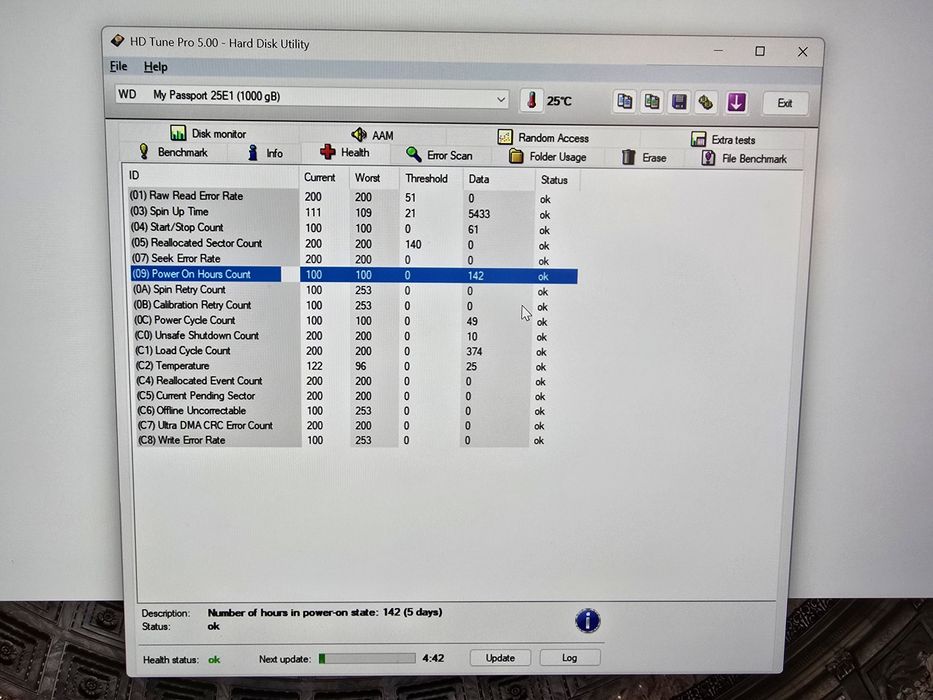Click the 4:42 next update timer
Screen dimensions: 933x700
433,658
